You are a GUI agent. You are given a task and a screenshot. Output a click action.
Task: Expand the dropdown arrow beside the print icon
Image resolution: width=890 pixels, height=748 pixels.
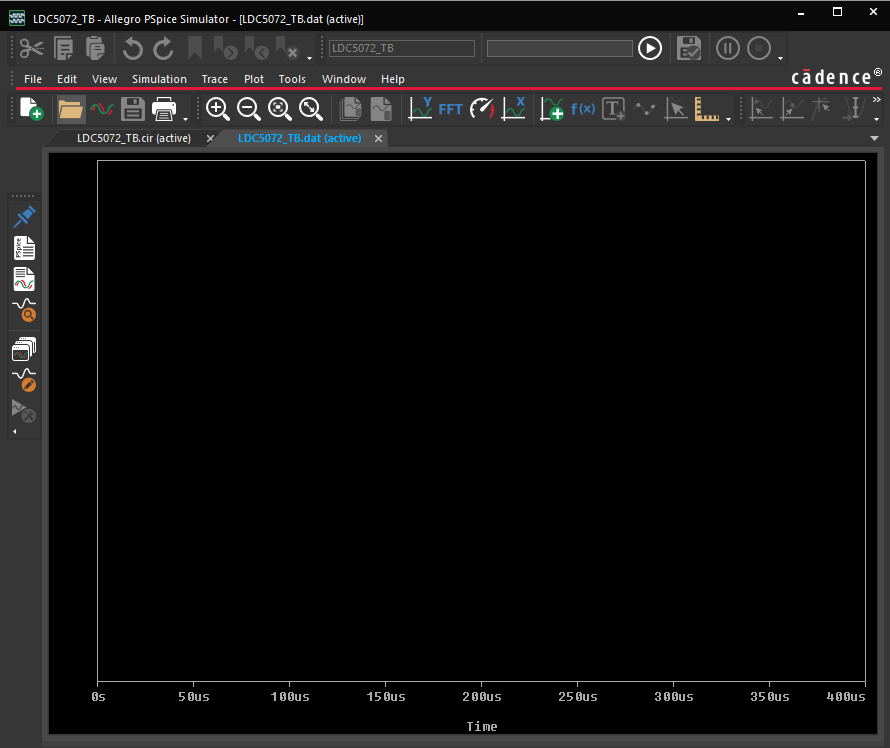184,115
